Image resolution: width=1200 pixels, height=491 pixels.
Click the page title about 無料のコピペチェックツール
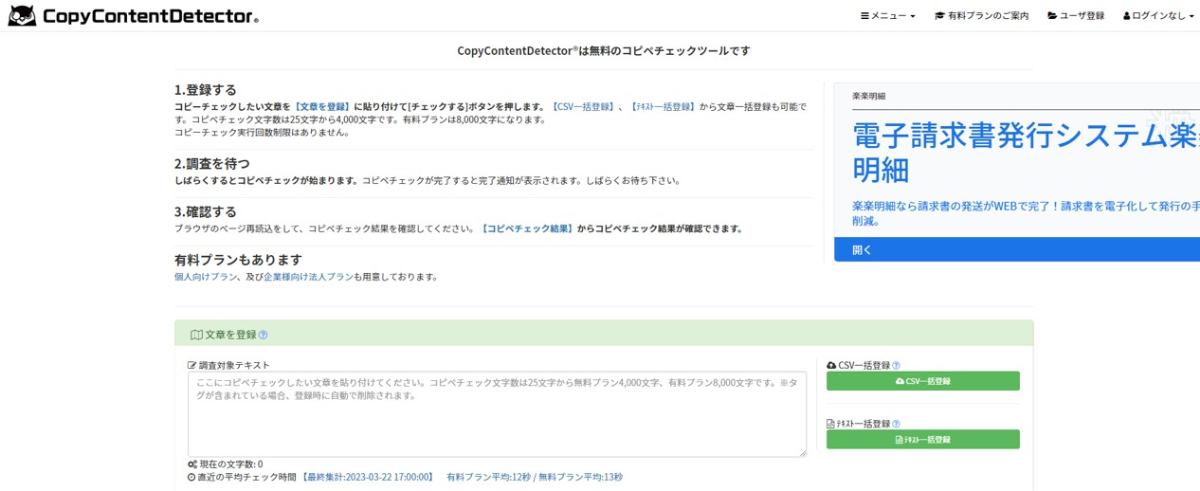[603, 50]
